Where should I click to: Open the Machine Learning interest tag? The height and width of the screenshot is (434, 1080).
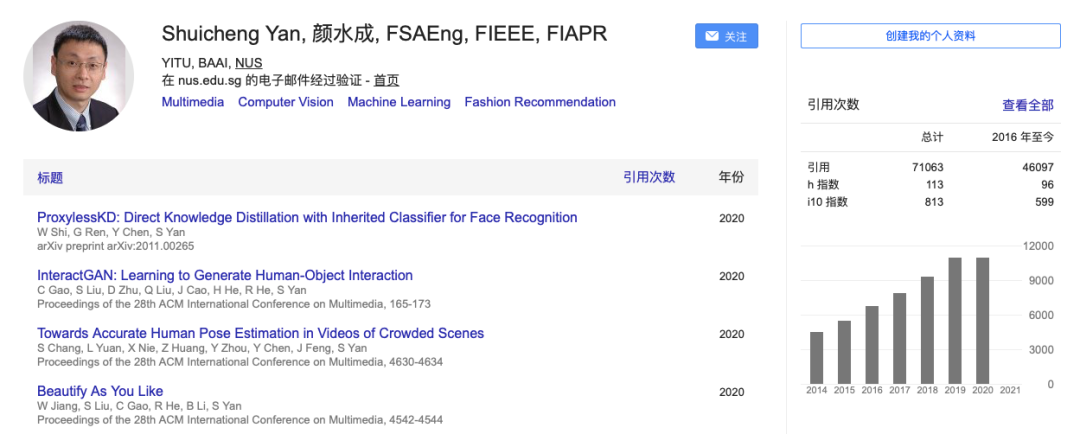click(x=399, y=102)
